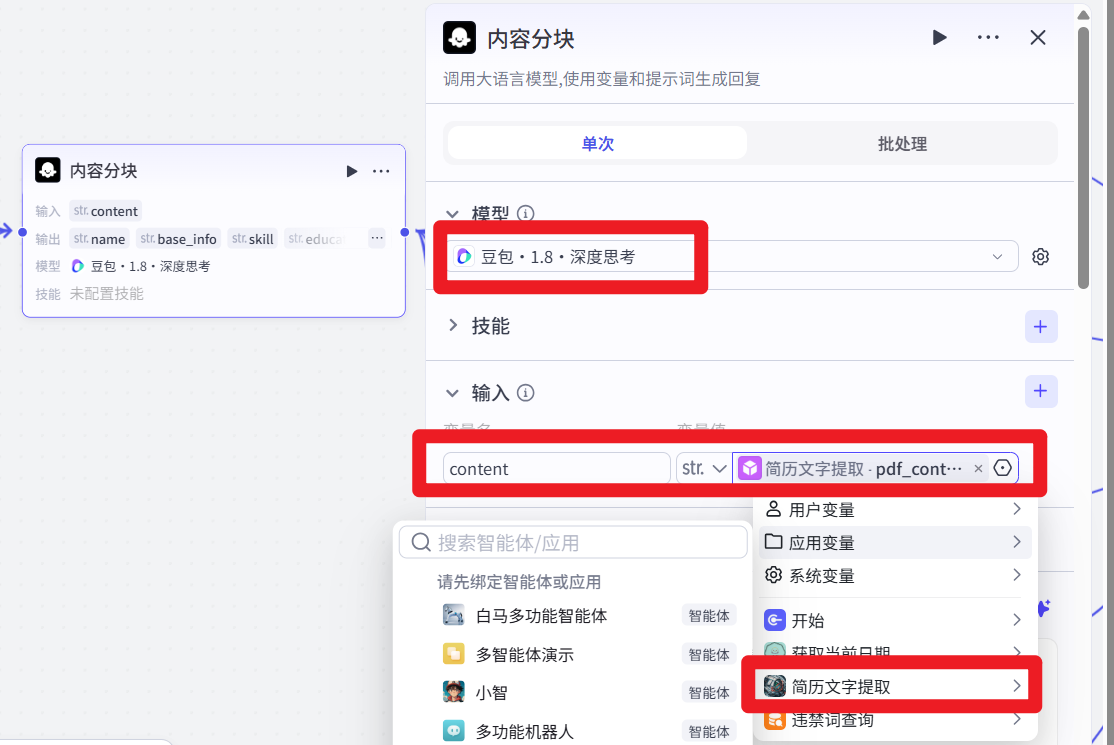This screenshot has height=745, width=1114.
Task: Click str.content input tag on card
Action: point(106,211)
